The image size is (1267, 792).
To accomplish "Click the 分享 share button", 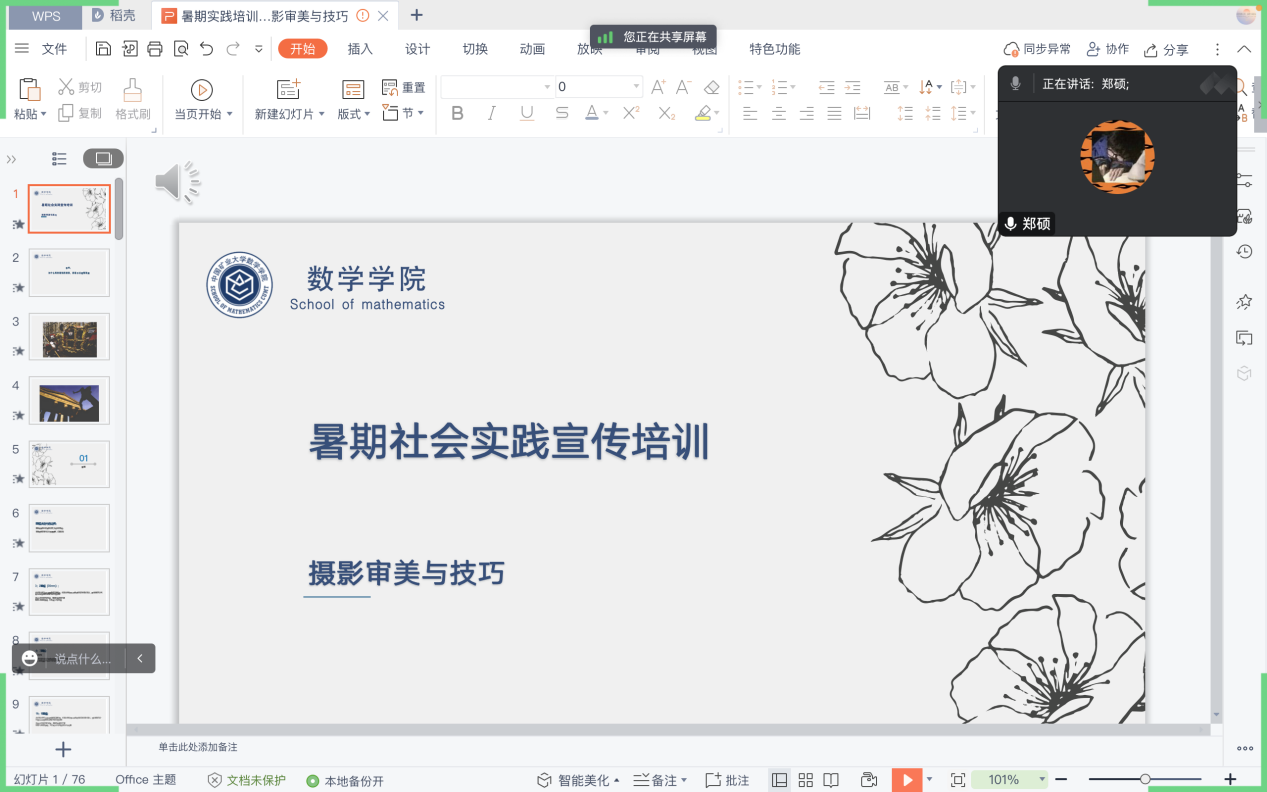I will 1166,49.
